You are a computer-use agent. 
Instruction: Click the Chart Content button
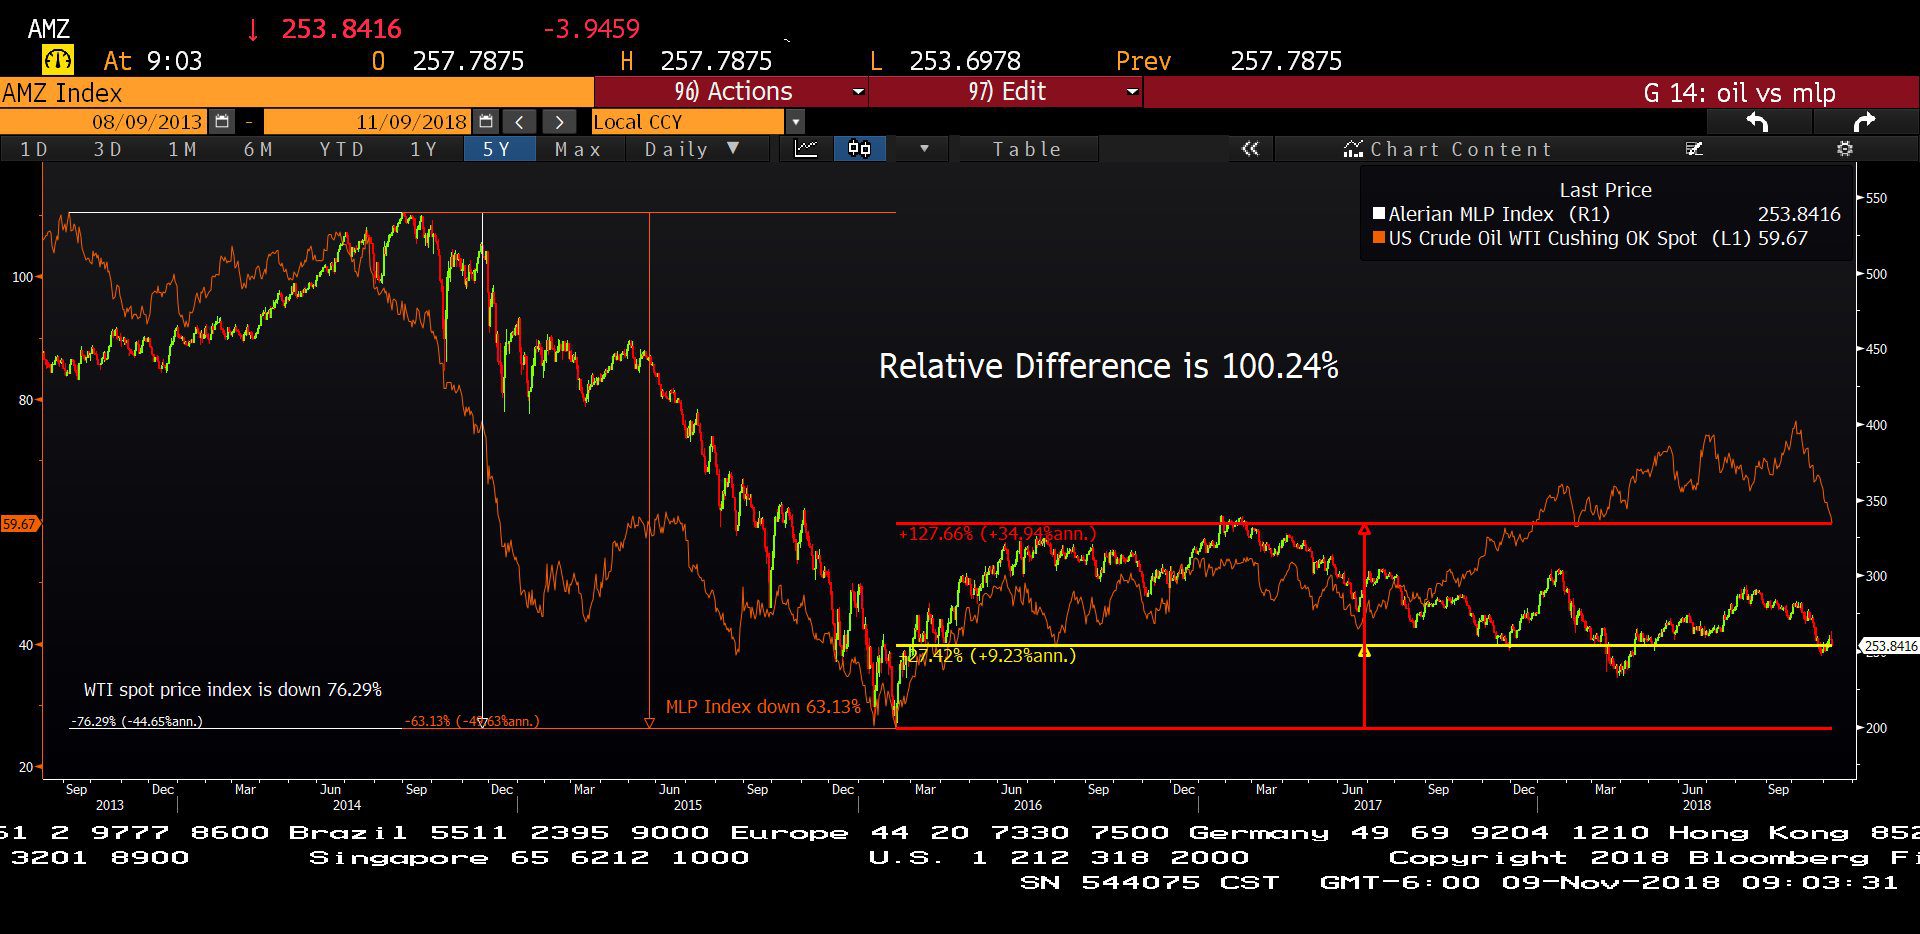pos(1448,149)
